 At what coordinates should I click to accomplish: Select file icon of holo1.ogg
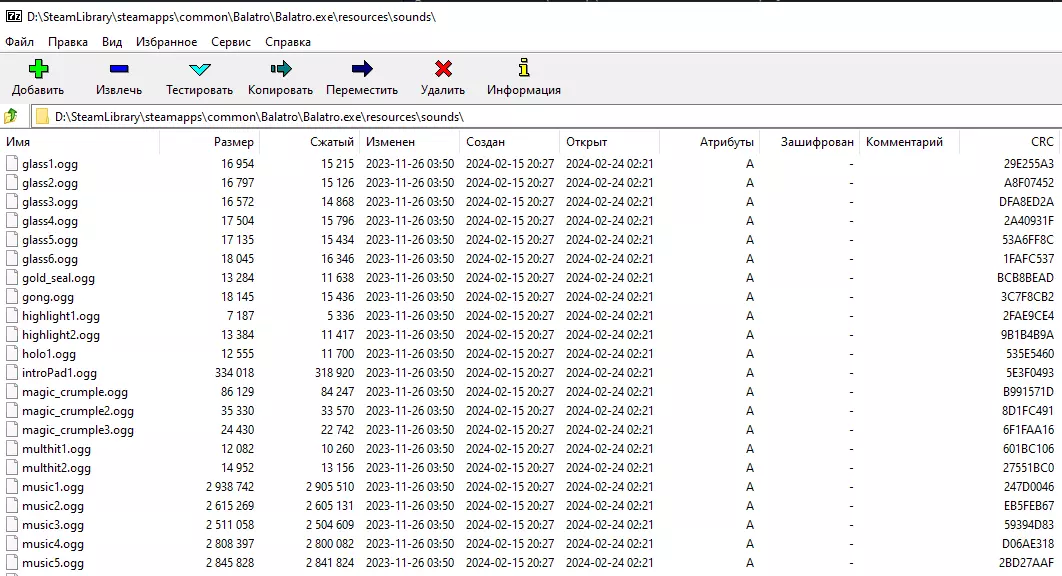pos(12,353)
